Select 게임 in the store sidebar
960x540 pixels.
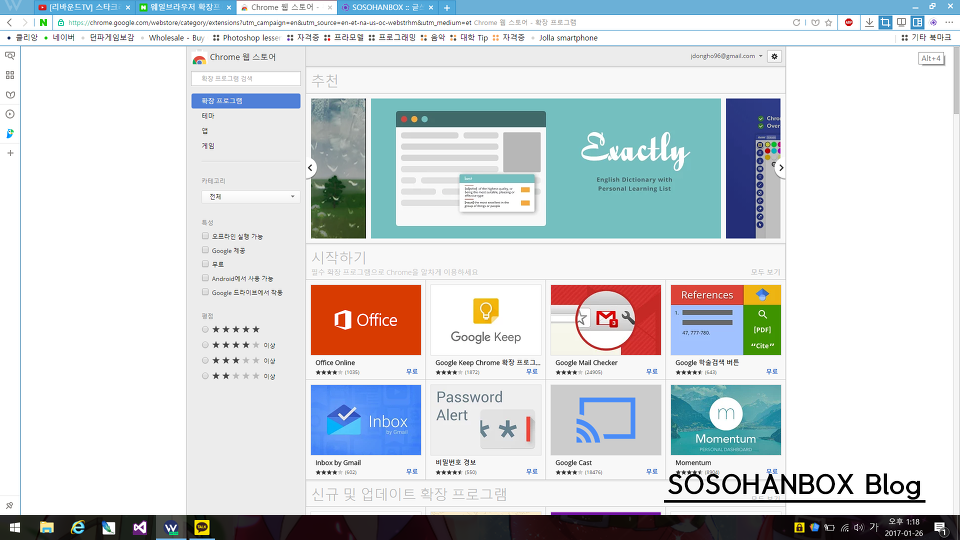point(208,146)
